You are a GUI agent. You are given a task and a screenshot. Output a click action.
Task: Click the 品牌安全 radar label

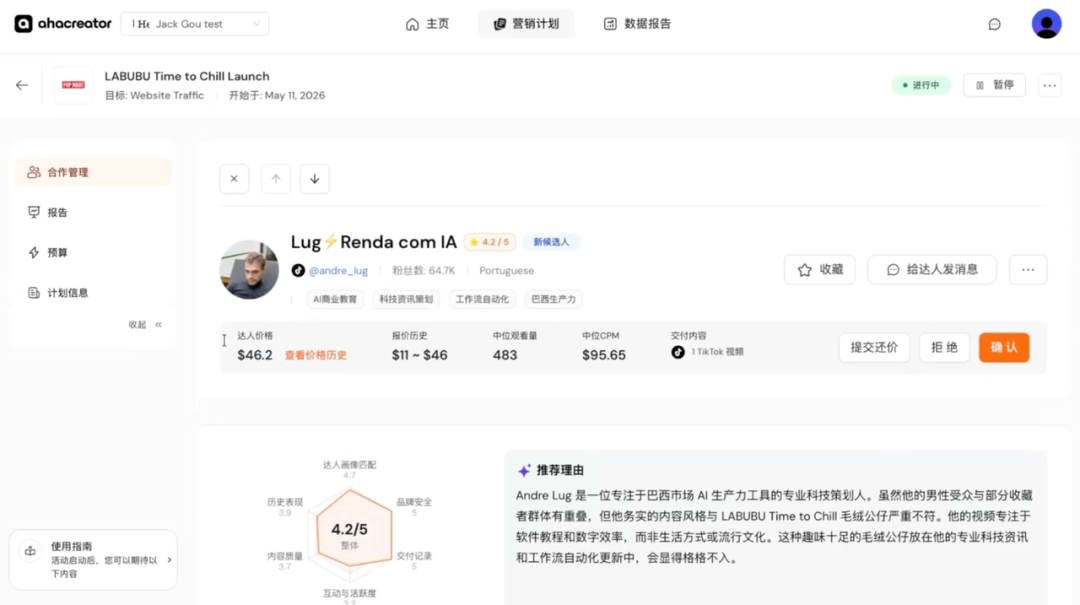point(414,502)
